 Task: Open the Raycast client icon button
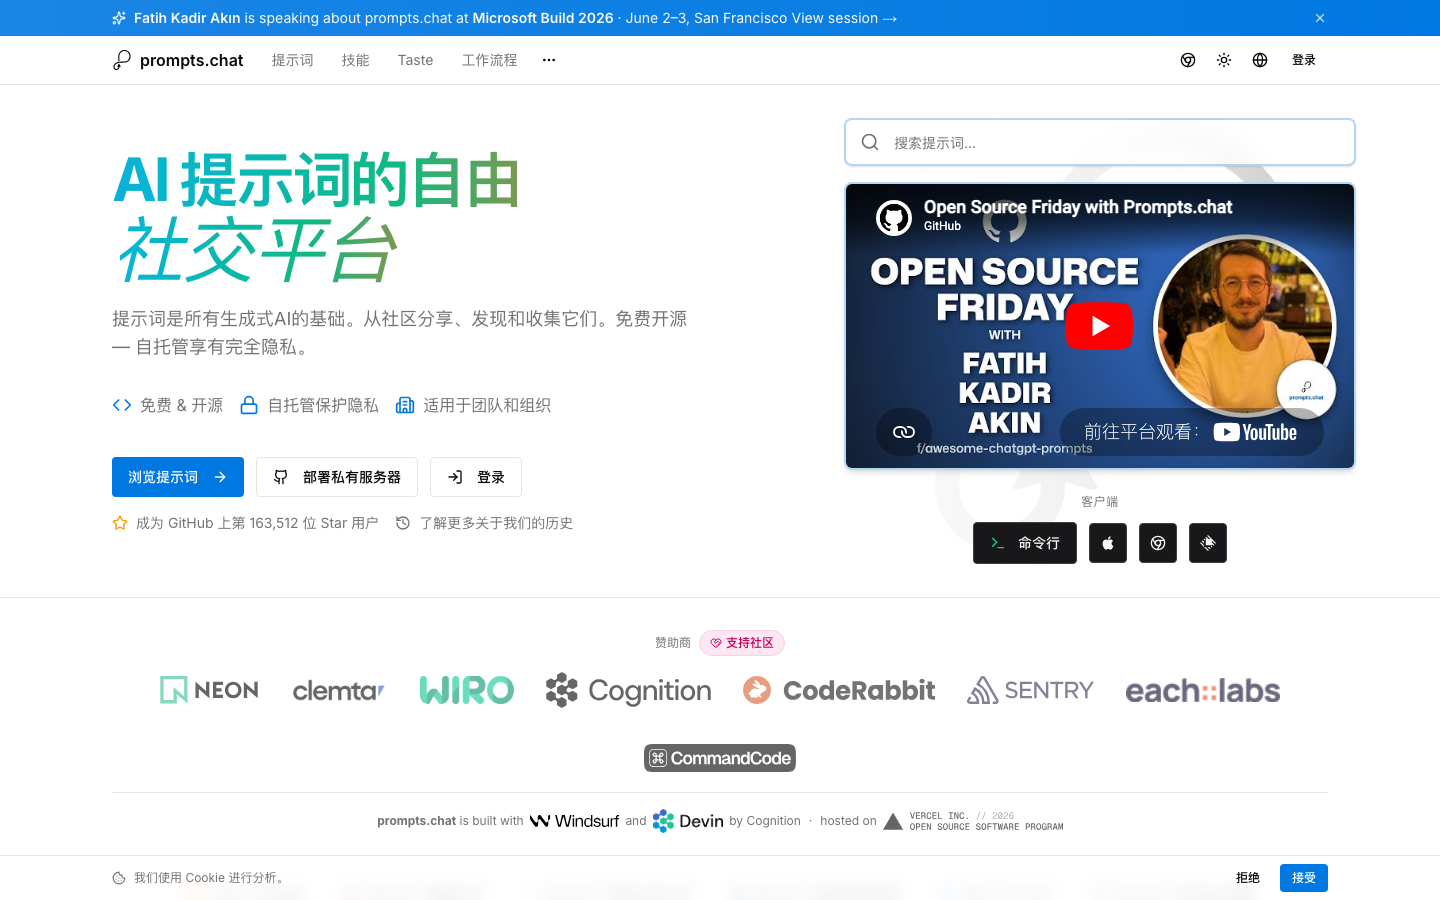coord(1208,543)
